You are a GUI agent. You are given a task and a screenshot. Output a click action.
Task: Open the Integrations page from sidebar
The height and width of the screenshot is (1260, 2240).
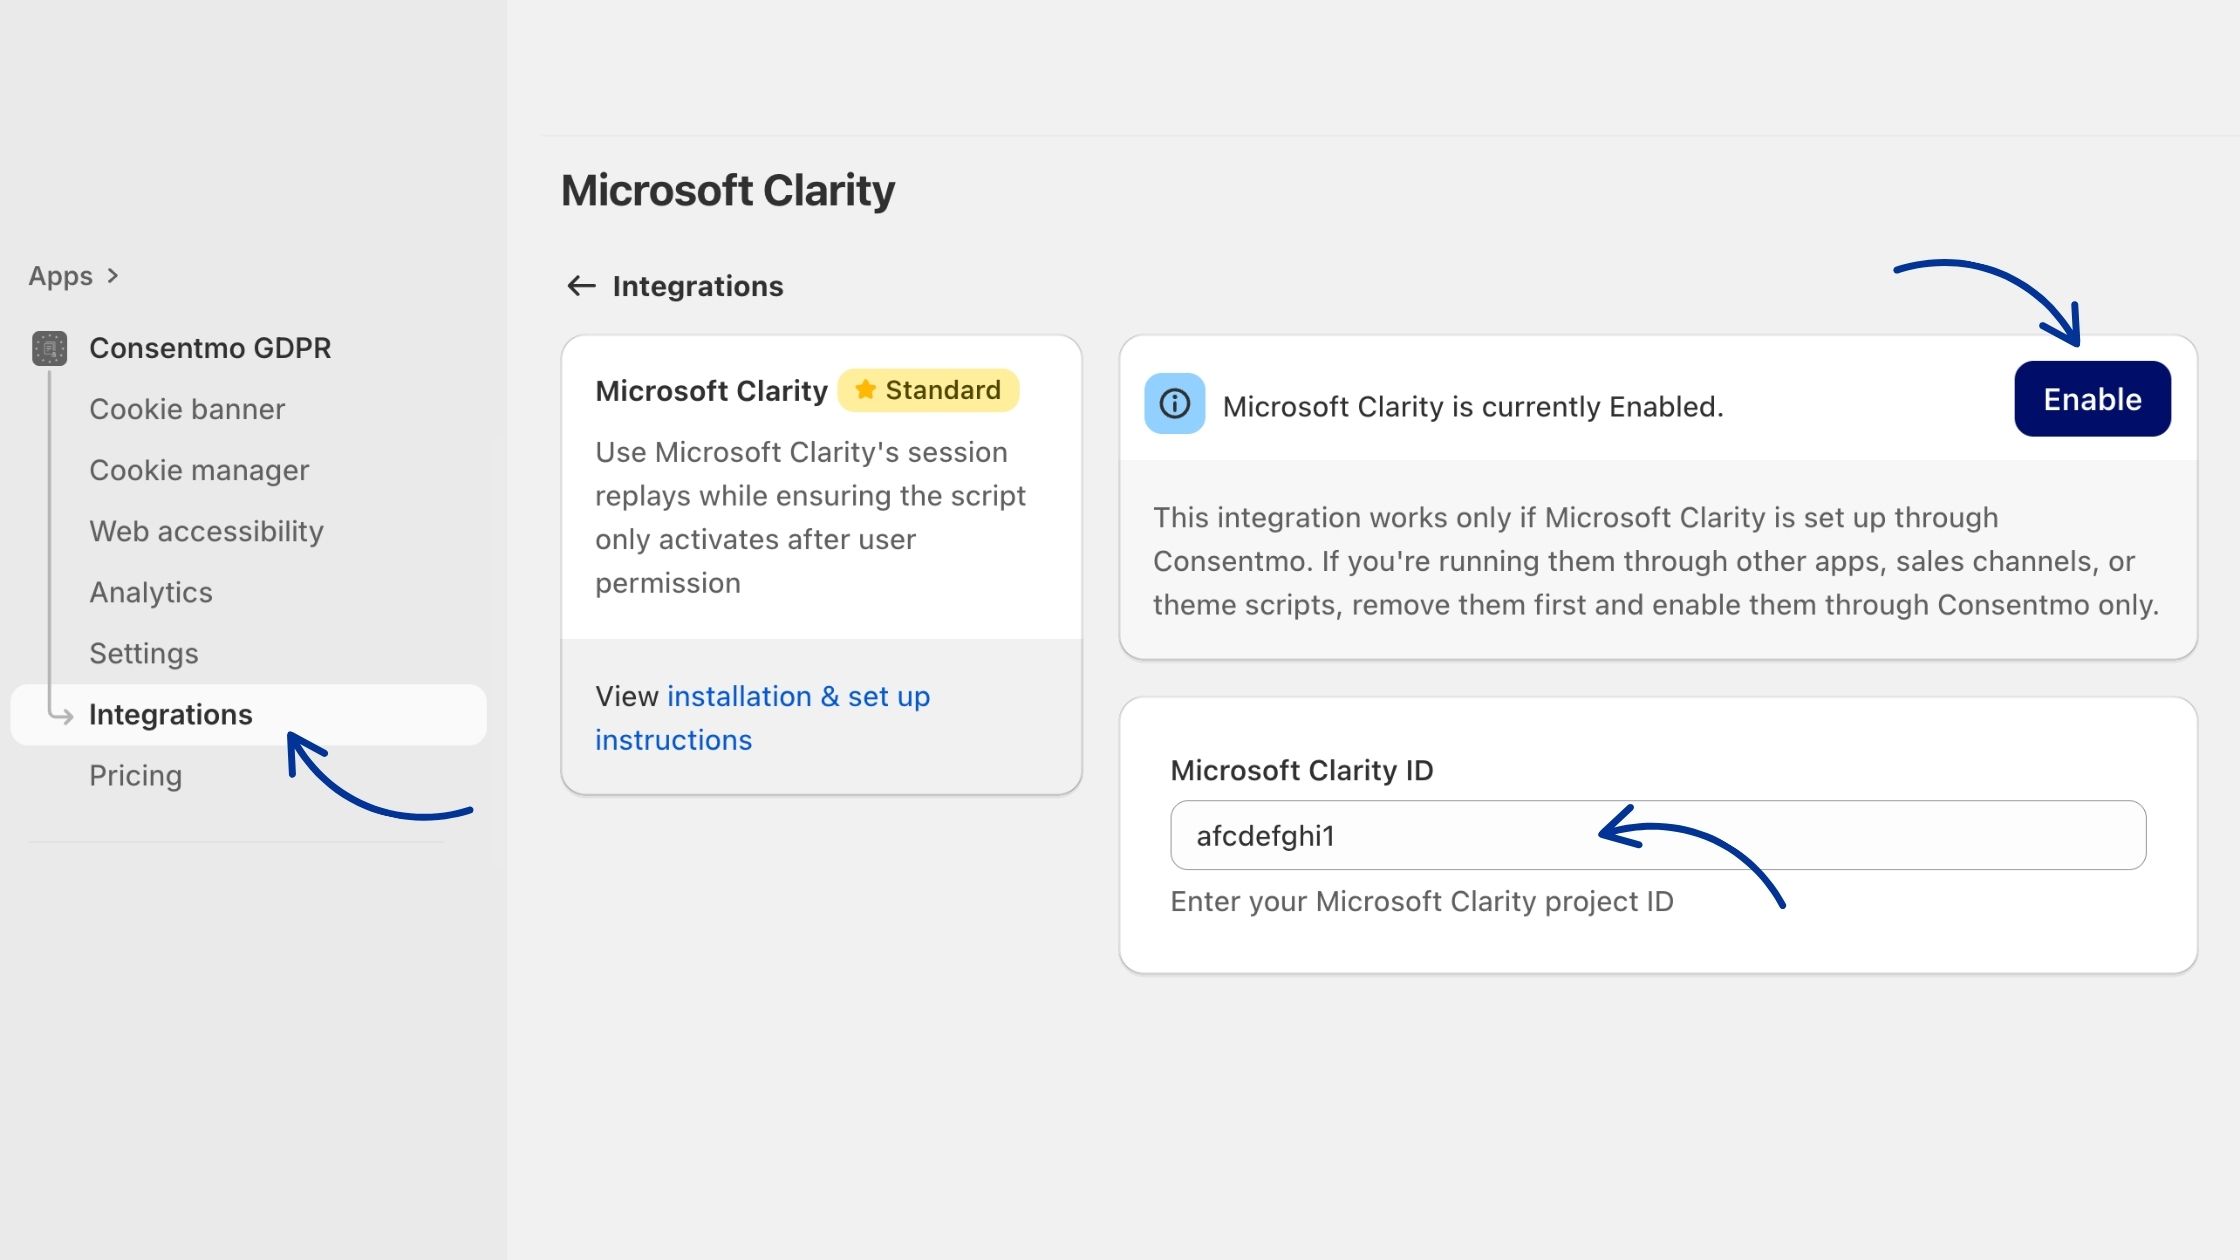171,714
